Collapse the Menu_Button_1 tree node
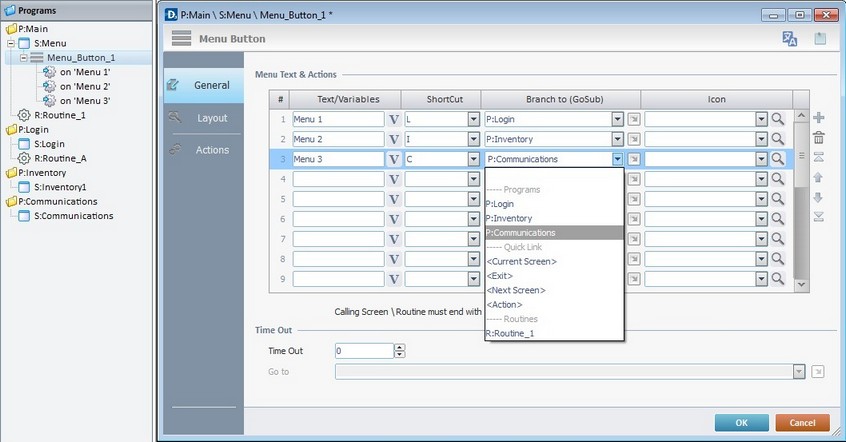 pyautogui.click(x=23, y=58)
